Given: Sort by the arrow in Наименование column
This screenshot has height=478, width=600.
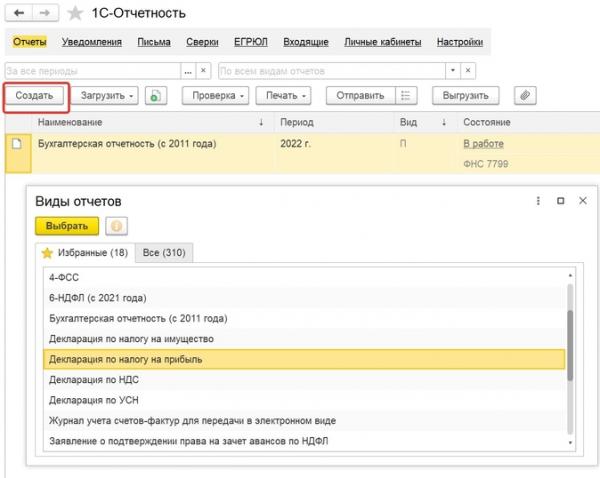Looking at the screenshot, I should pyautogui.click(x=261, y=122).
